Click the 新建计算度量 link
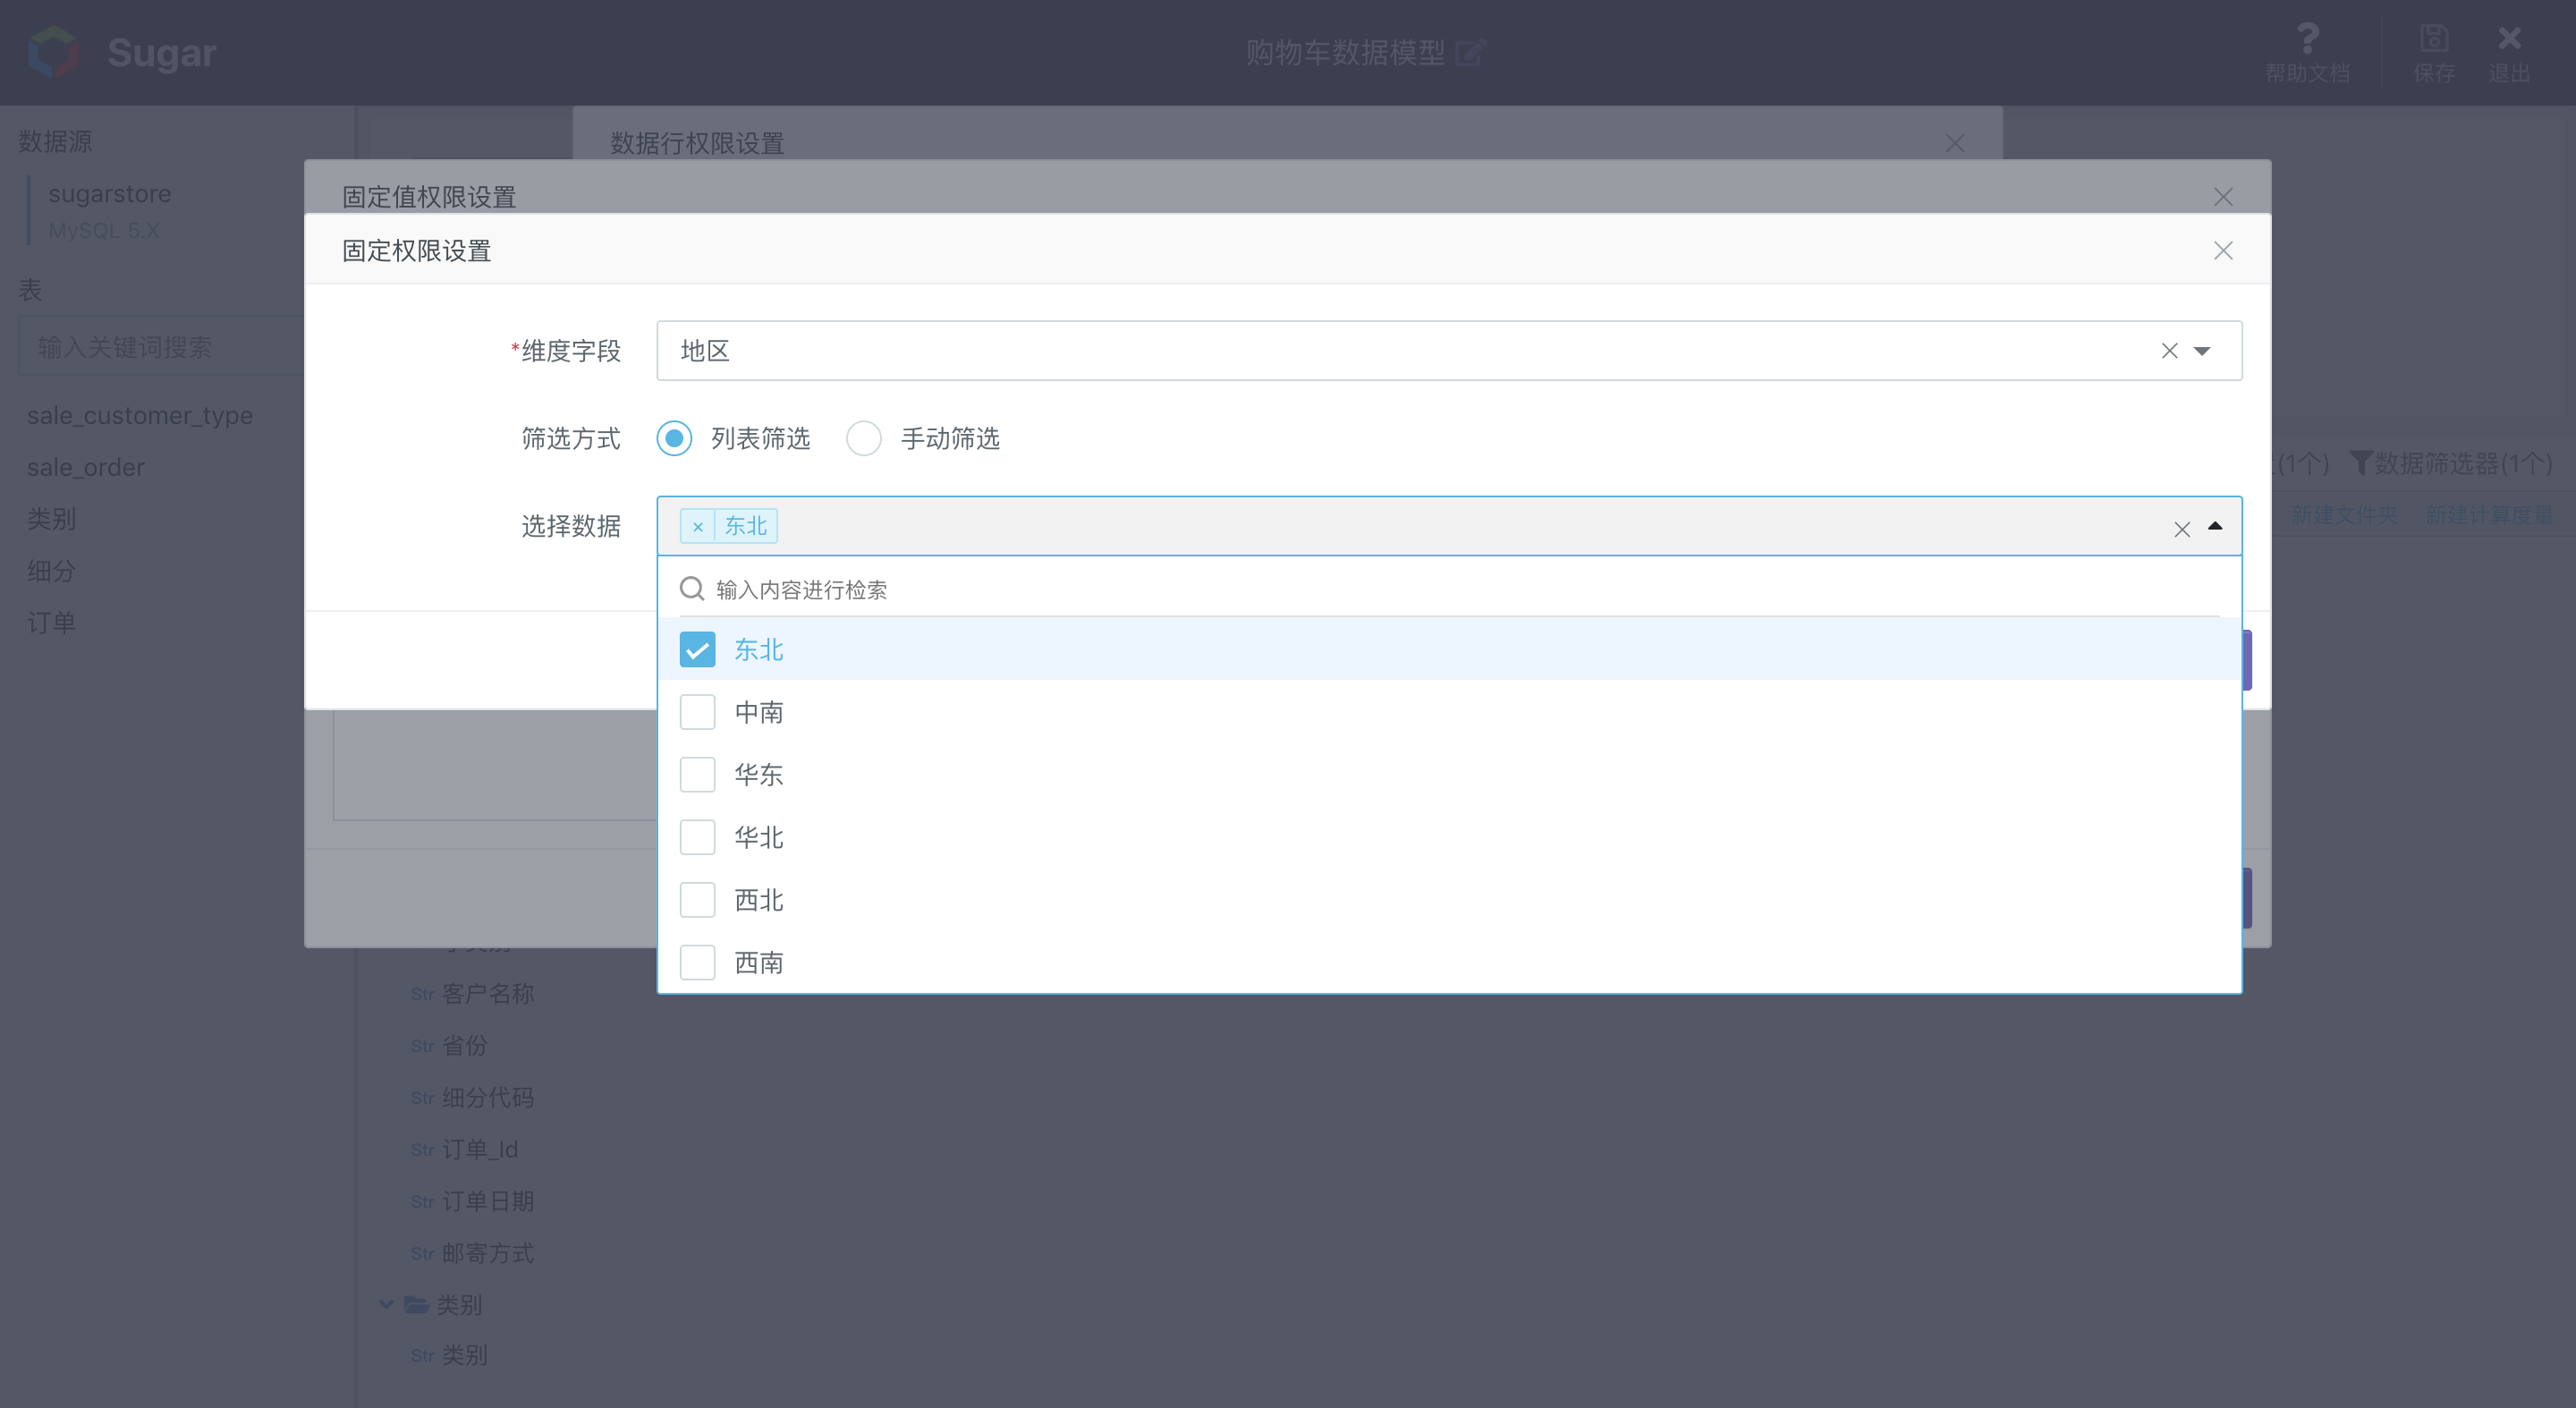This screenshot has width=2576, height=1408. [x=2489, y=515]
